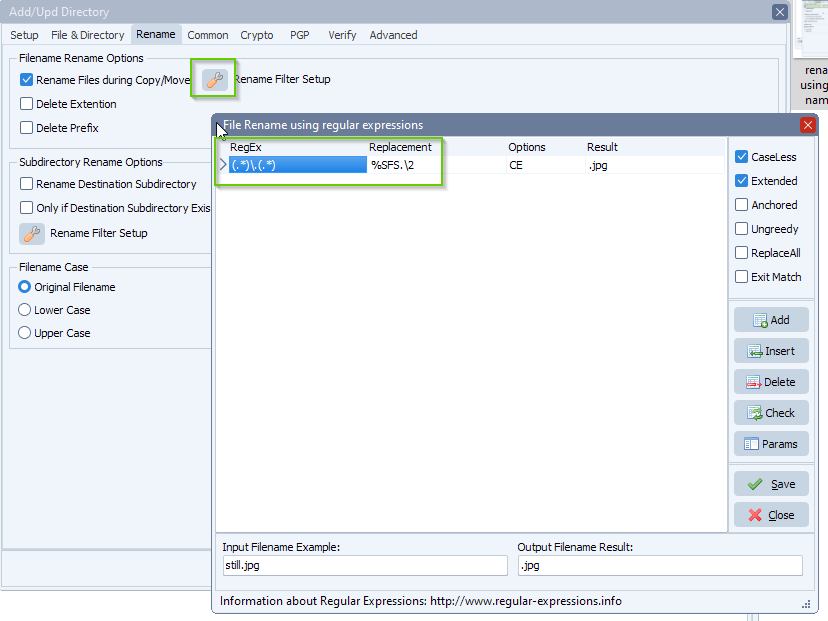
Task: Close the rename dialog with Close button
Action: tap(771, 514)
